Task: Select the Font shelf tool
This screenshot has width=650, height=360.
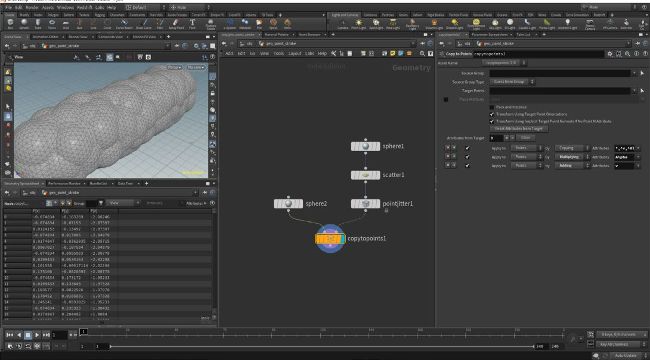Action: [x=192, y=24]
